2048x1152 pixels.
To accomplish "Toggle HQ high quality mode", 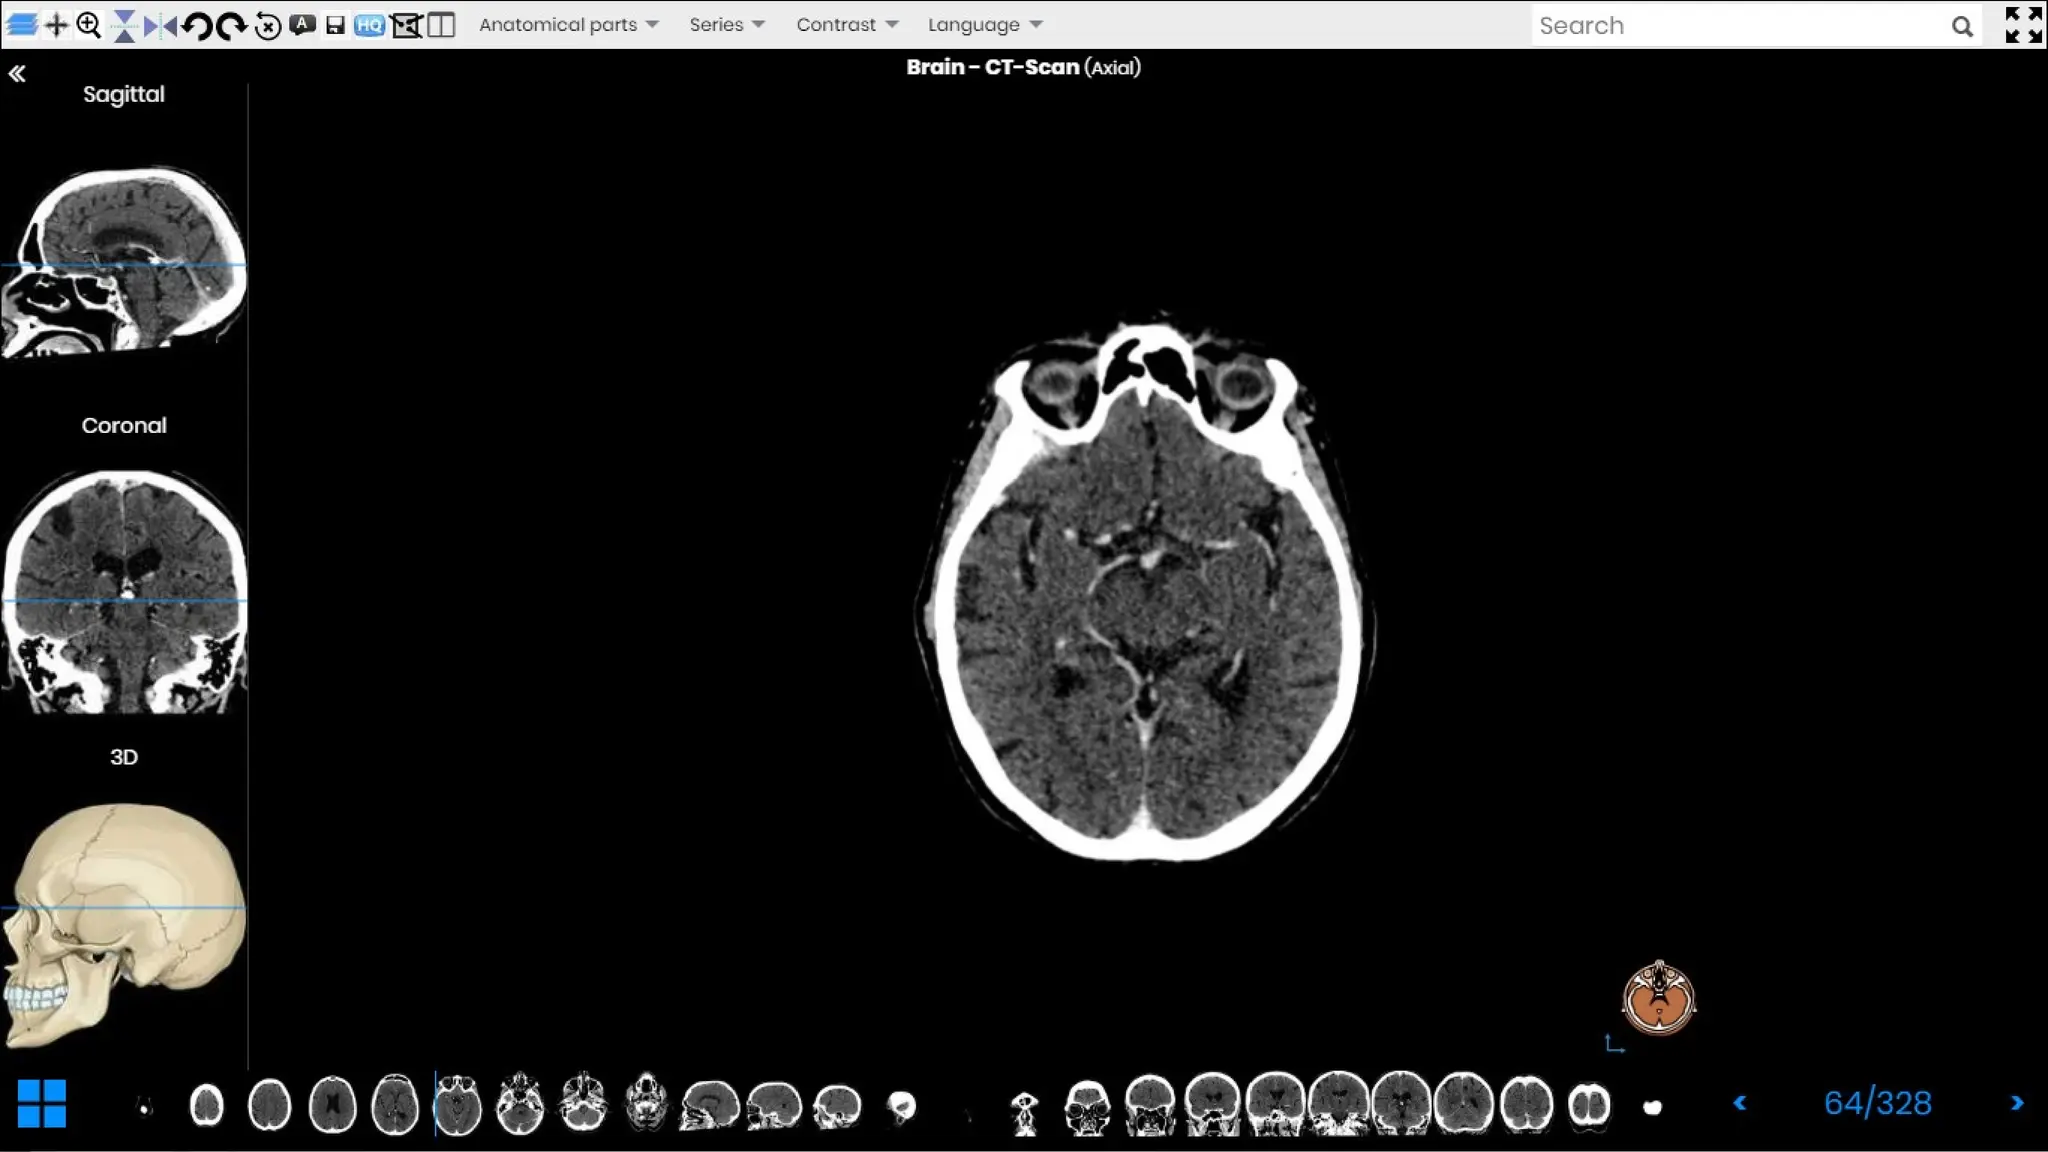I will pos(369,26).
